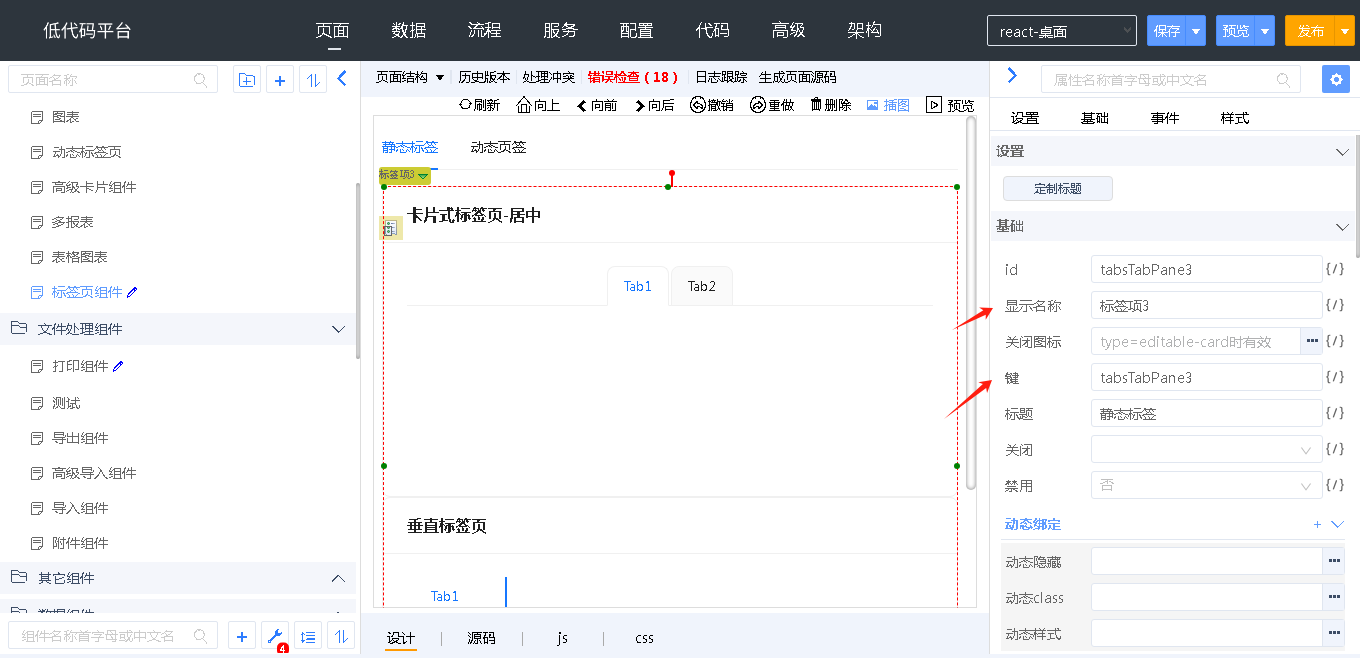Click the edit pencil beside 标签页组件

(133, 292)
